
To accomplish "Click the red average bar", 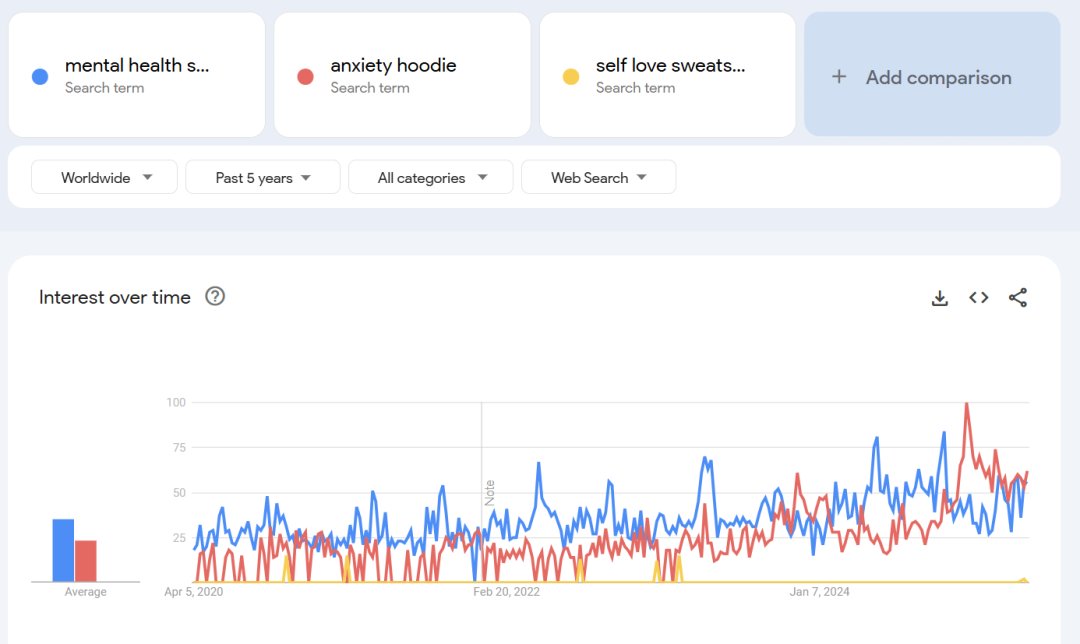I will 86,561.
